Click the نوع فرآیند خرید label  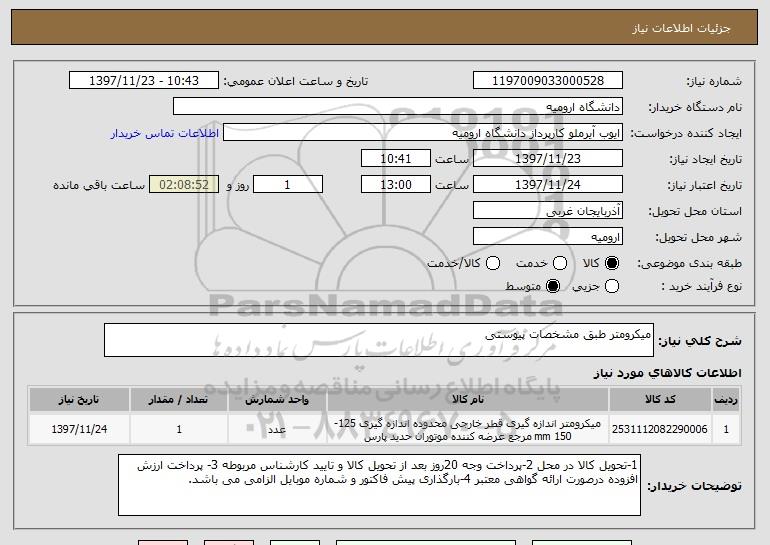point(701,287)
